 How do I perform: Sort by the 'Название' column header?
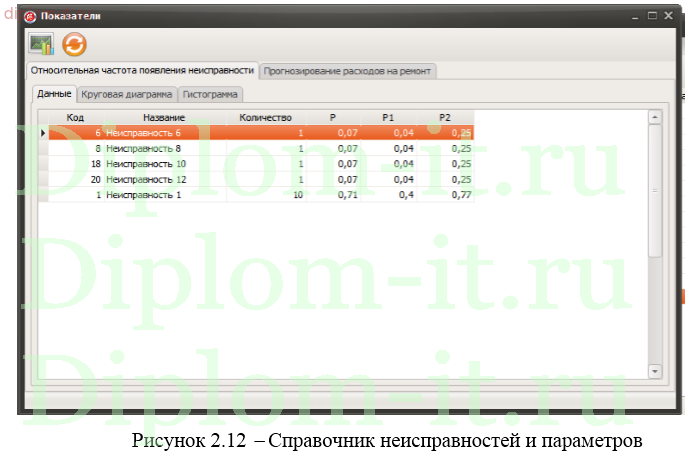164,117
